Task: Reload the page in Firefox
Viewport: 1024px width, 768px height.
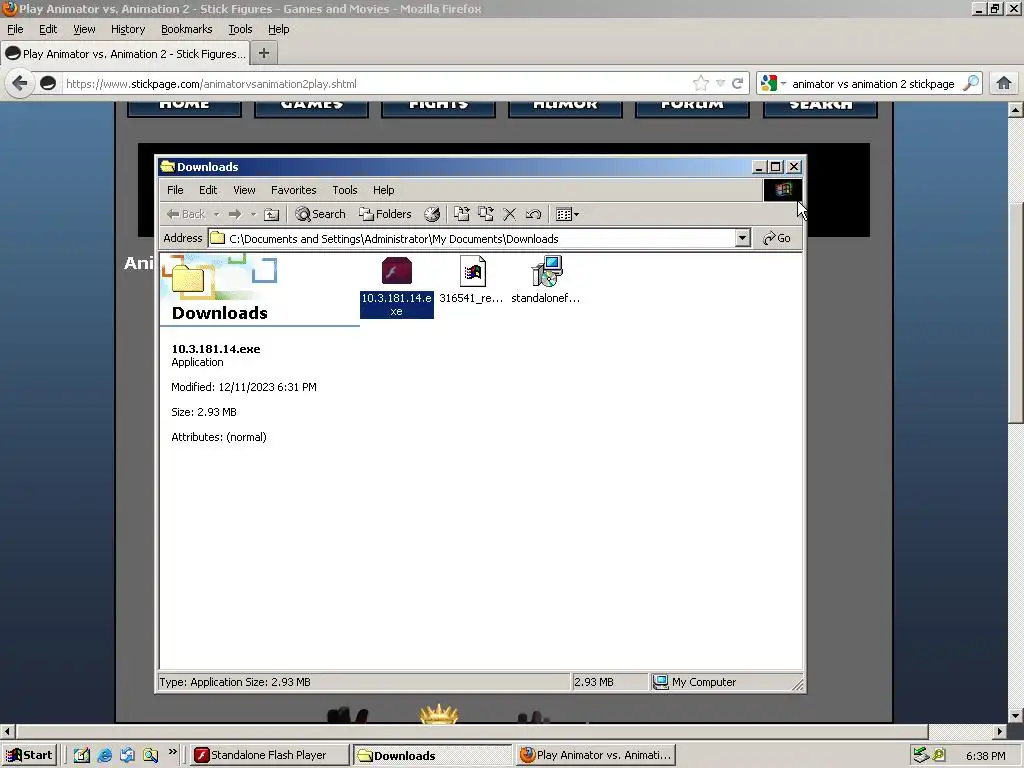Action: point(737,84)
